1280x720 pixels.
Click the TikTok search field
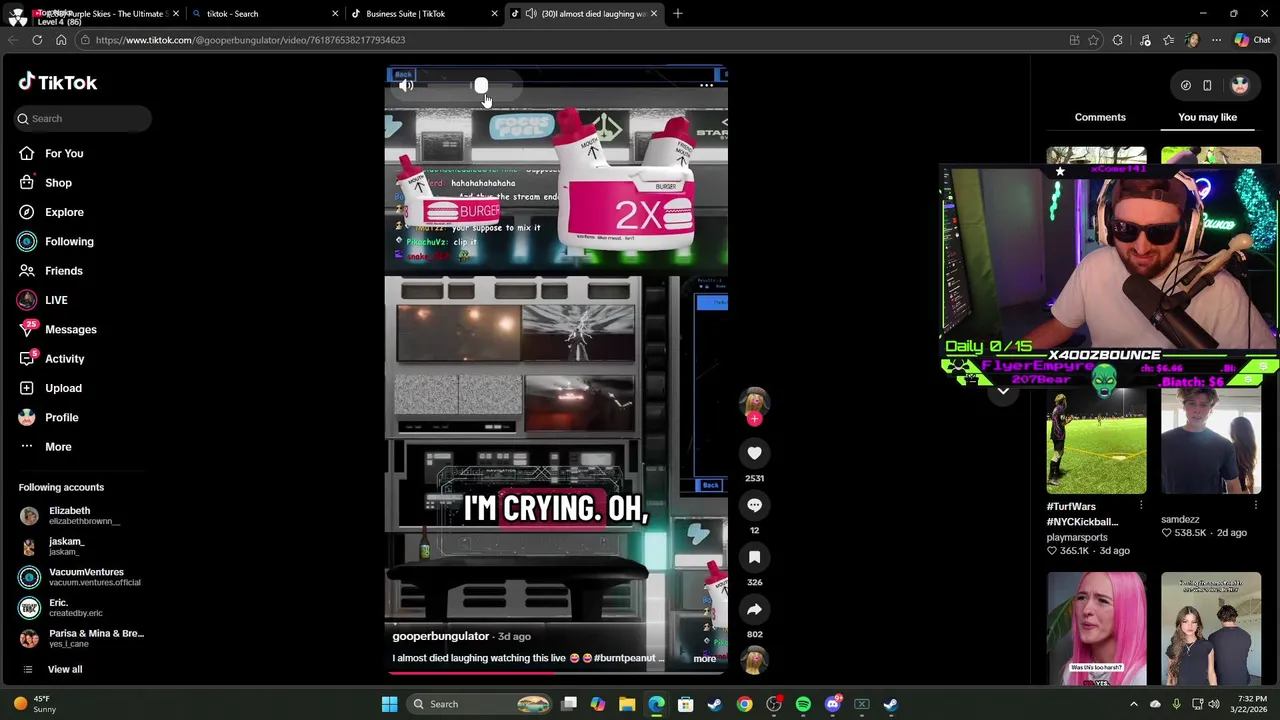point(84,119)
